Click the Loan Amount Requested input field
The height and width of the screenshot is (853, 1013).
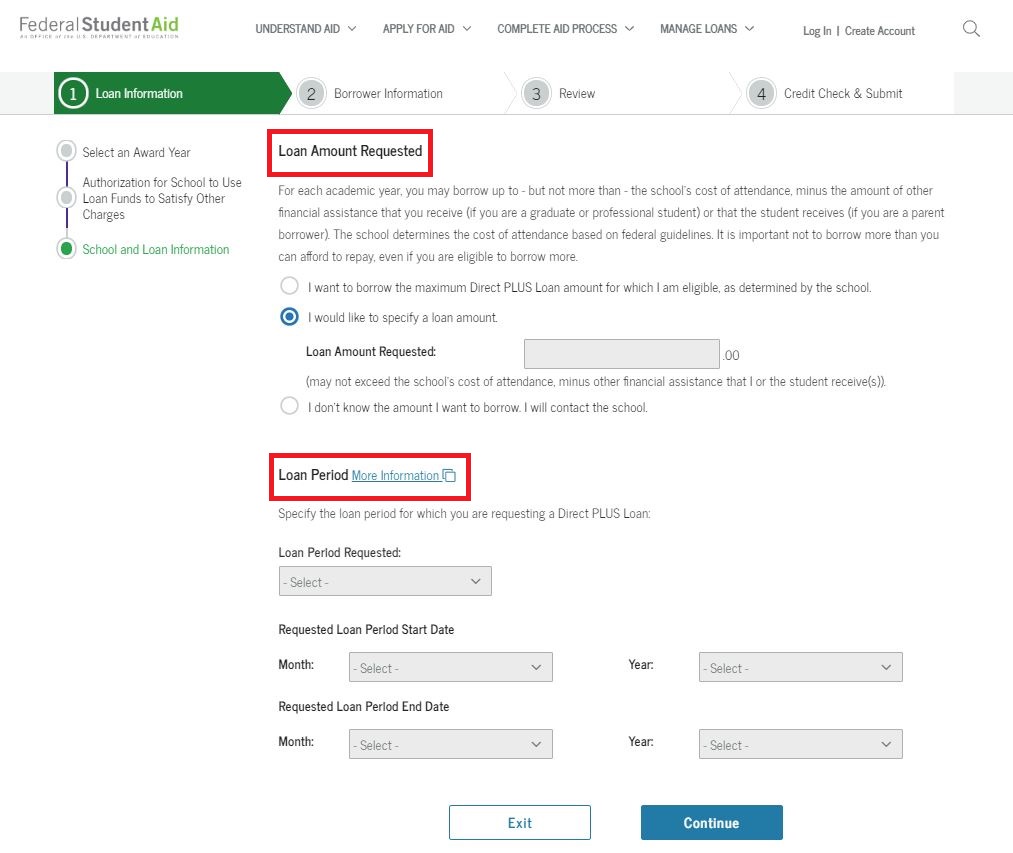point(621,353)
